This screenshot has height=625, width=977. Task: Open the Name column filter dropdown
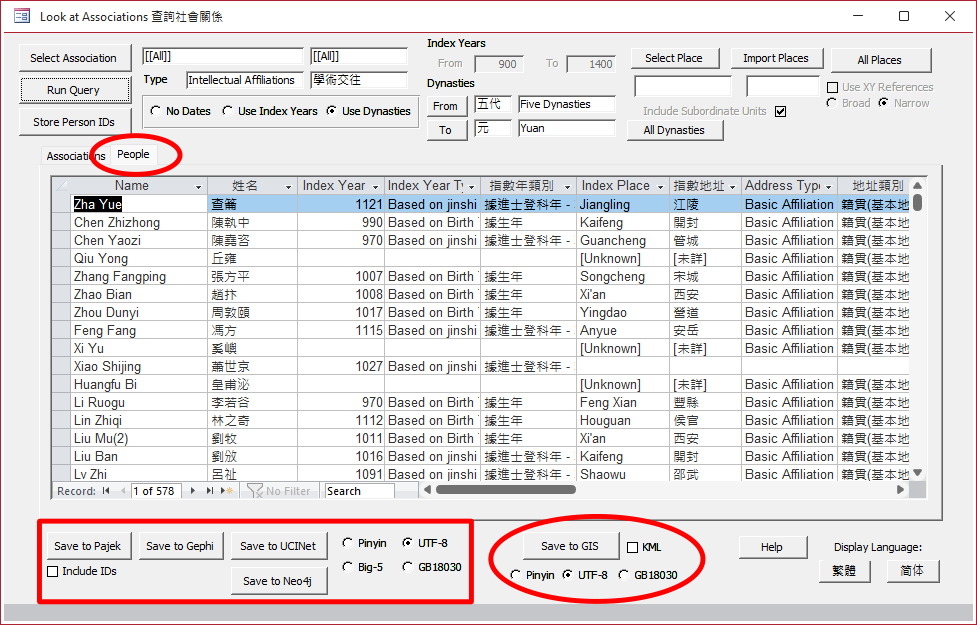point(198,187)
